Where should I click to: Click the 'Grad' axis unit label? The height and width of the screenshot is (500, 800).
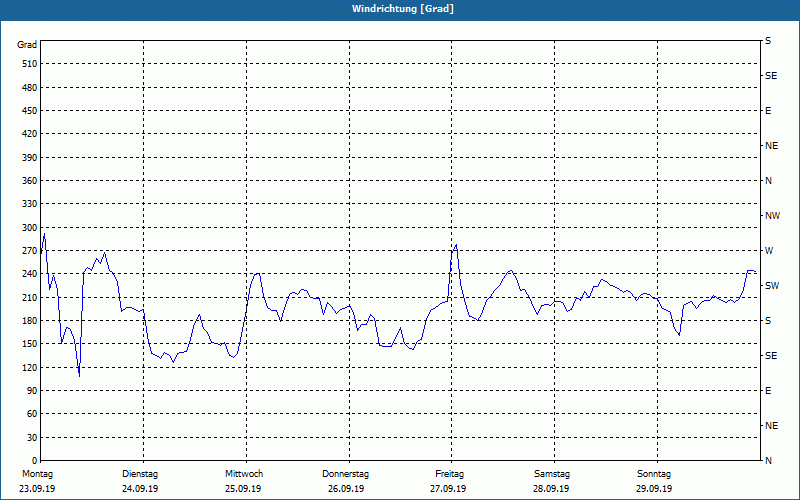tap(27, 45)
